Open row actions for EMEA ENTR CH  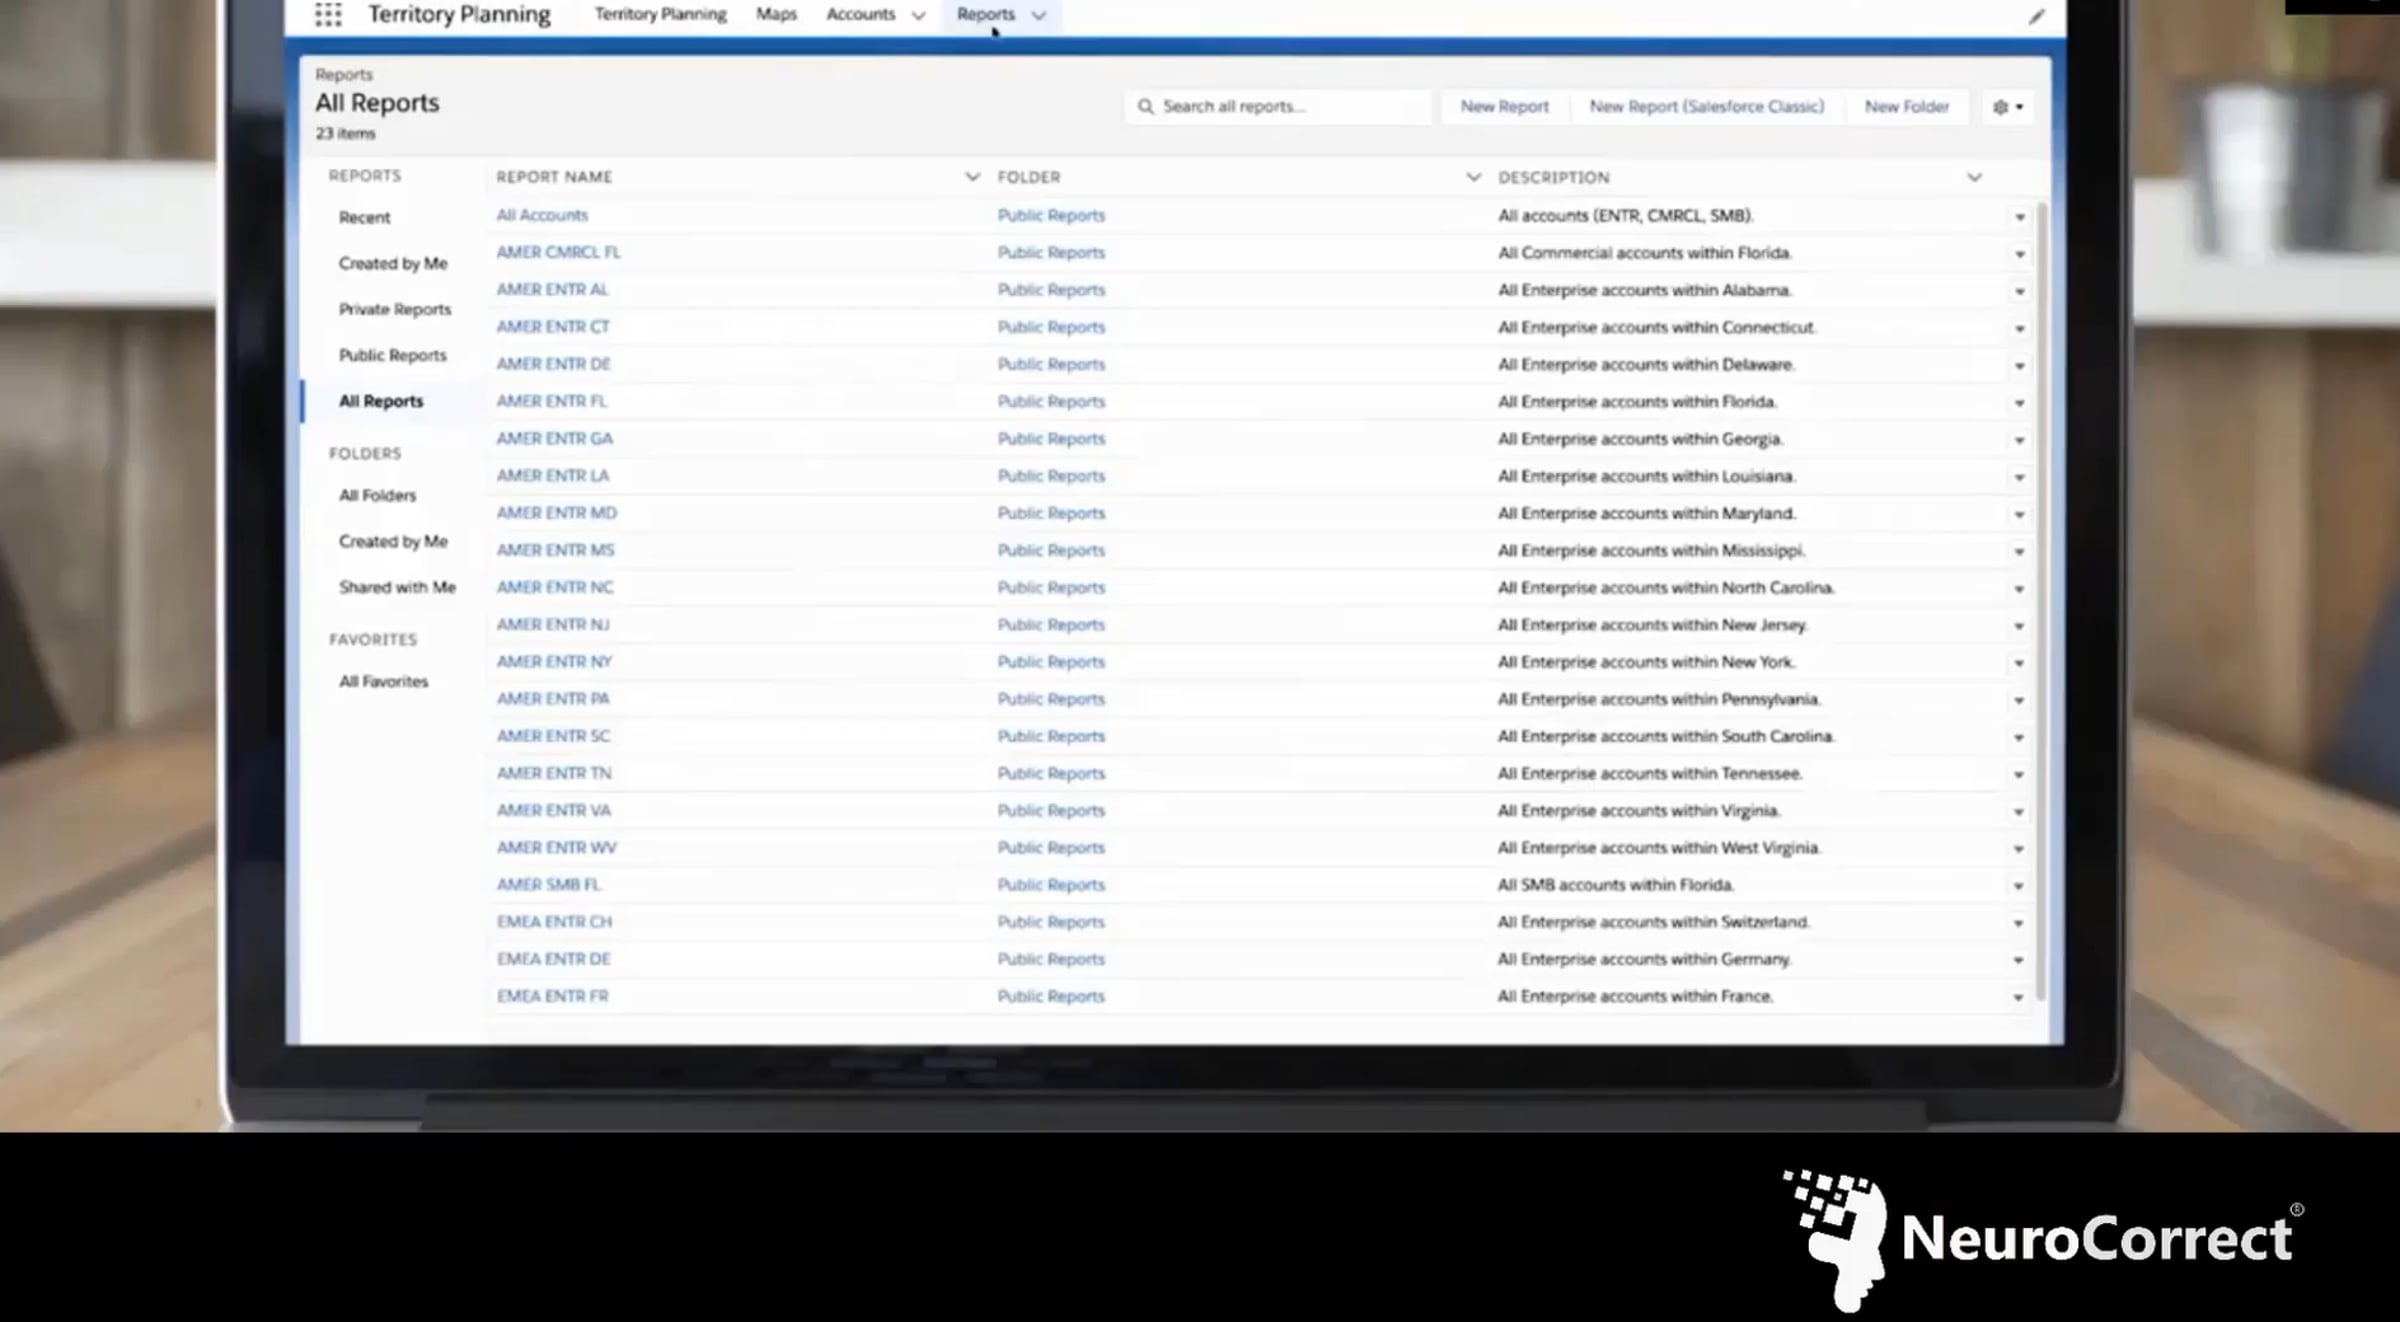pos(2018,923)
